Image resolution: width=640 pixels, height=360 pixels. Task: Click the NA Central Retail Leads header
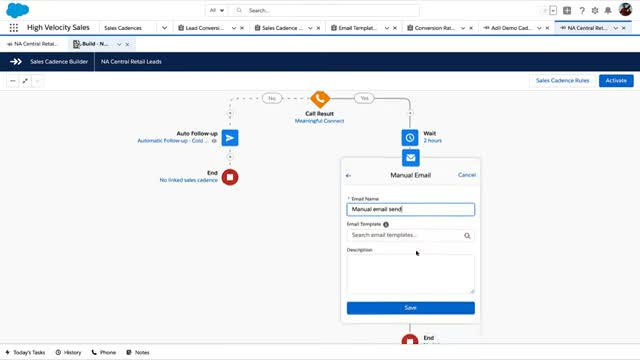click(x=131, y=62)
